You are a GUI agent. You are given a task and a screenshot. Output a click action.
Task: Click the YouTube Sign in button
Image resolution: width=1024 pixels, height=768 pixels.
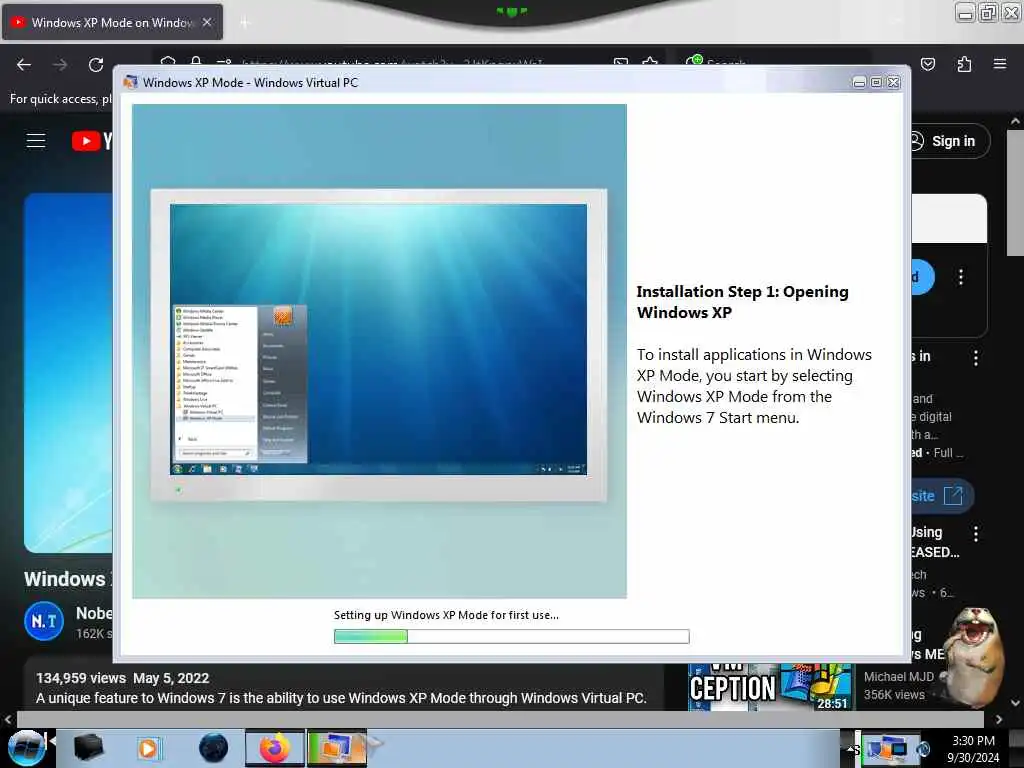tap(950, 141)
